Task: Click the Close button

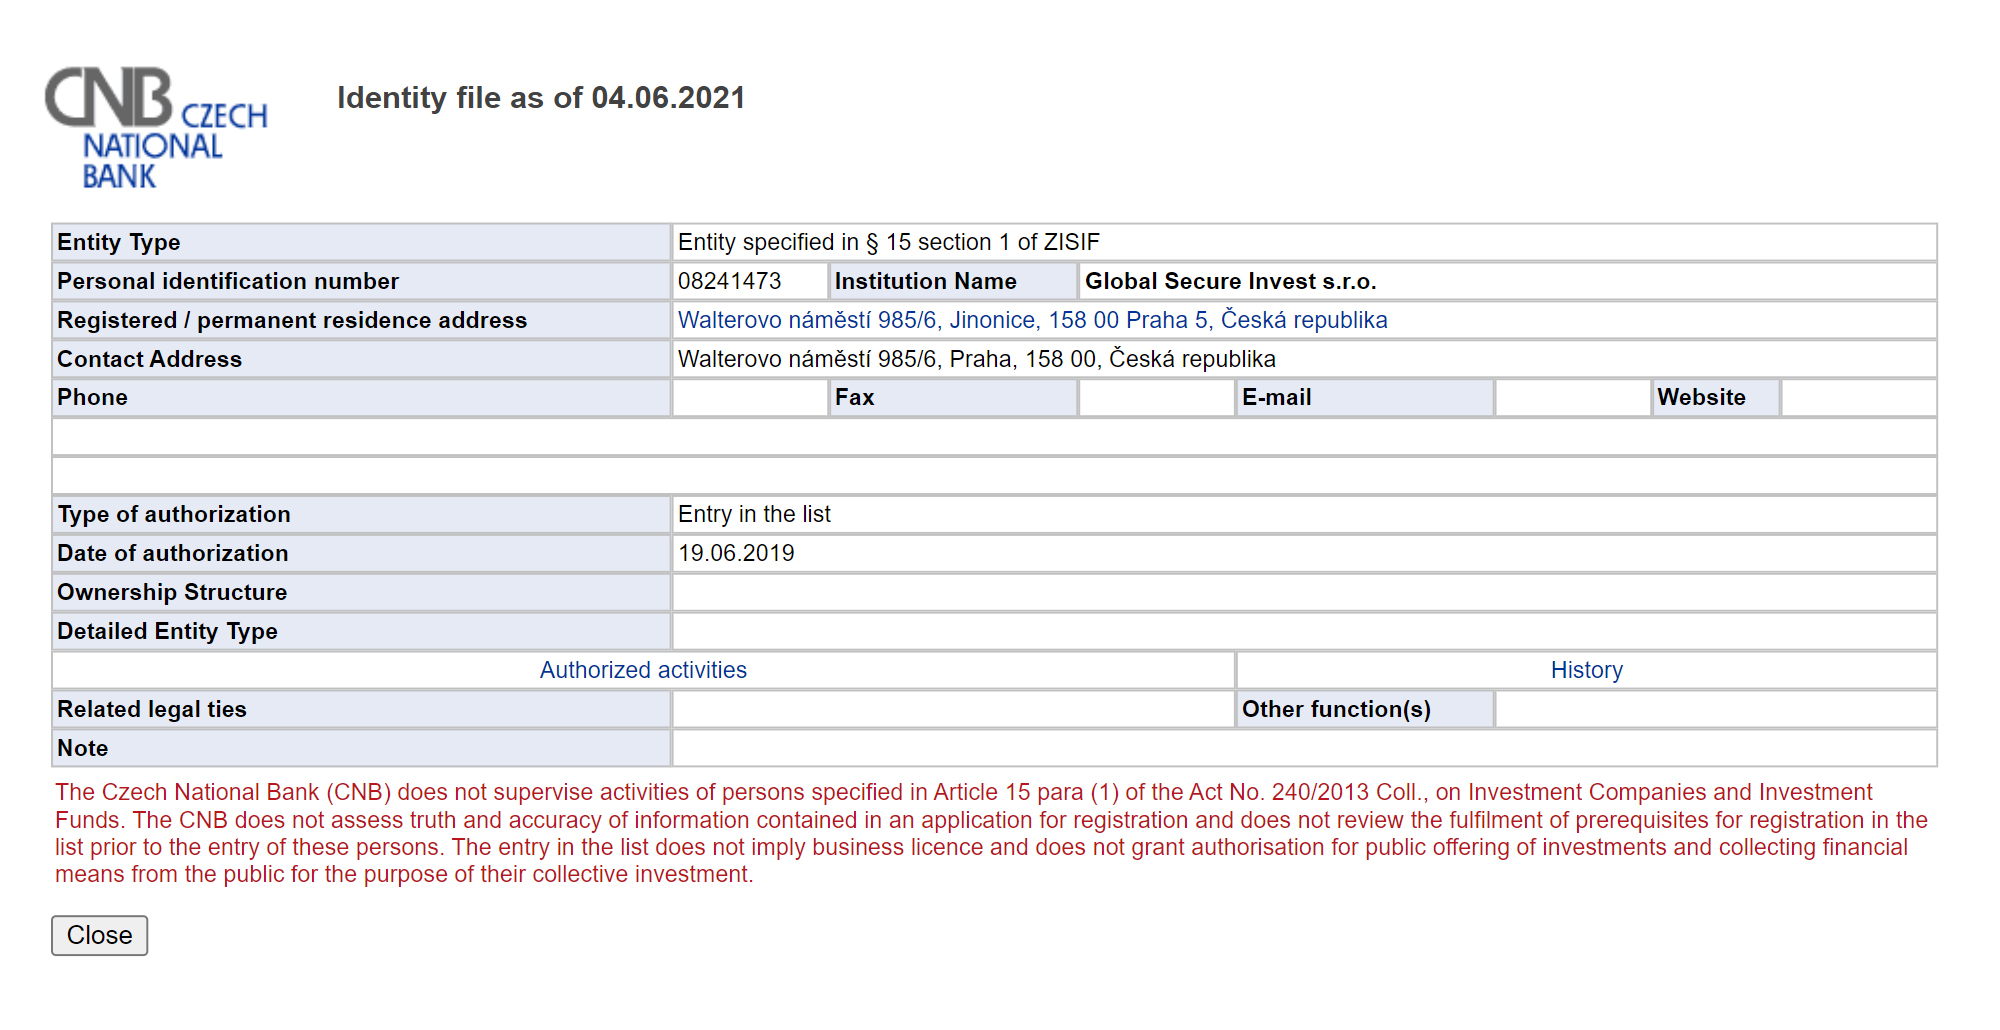Action: coord(100,935)
